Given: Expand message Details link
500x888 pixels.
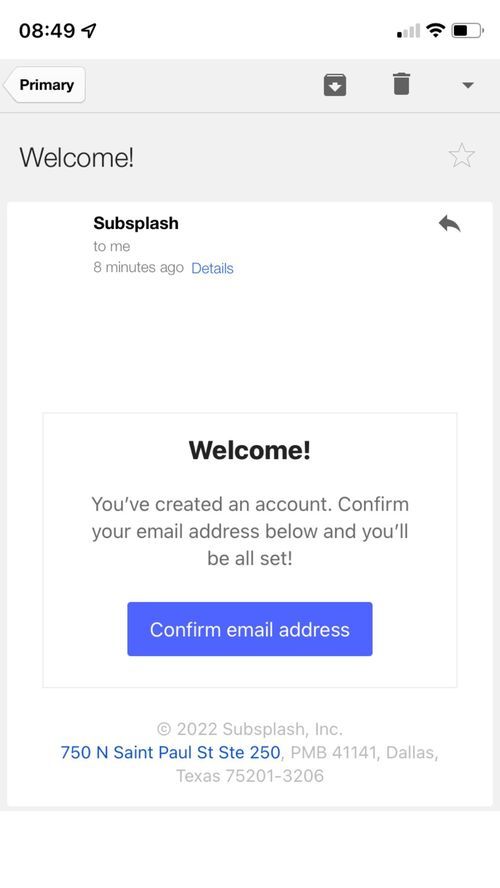Looking at the screenshot, I should point(212,268).
